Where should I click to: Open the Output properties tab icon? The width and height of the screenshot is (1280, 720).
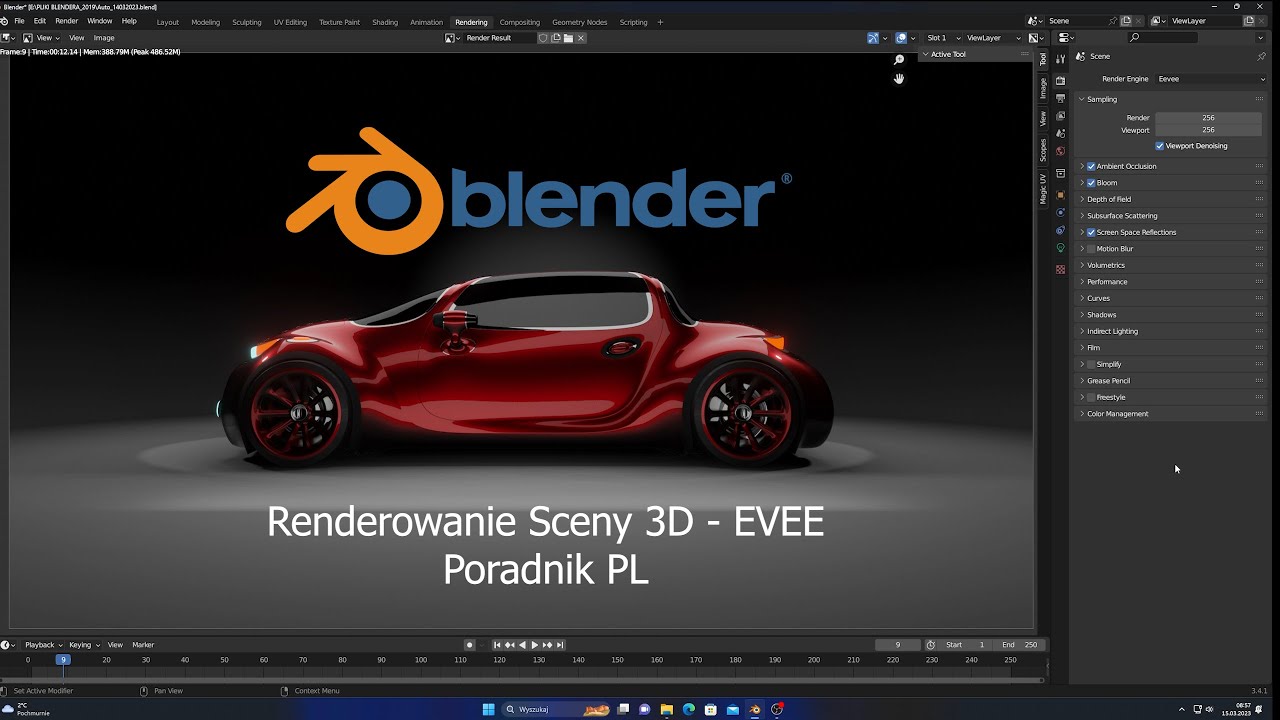[1060, 98]
